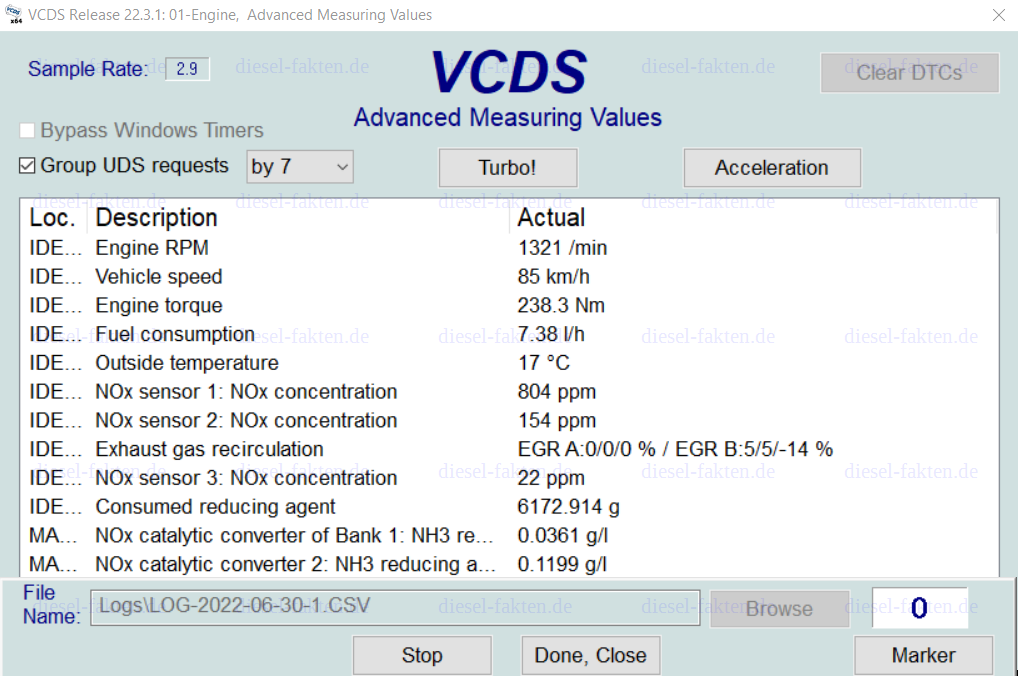The image size is (1018, 676).
Task: Click Done, Close button
Action: (x=591, y=655)
